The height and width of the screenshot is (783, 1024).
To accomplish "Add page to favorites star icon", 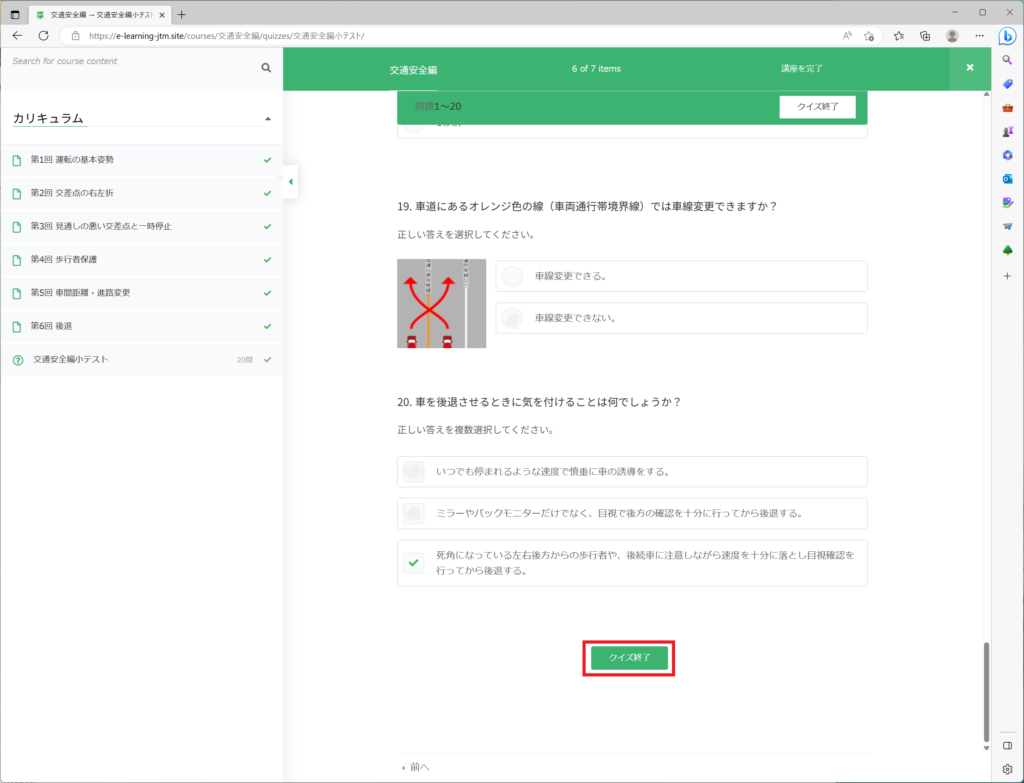I will click(869, 35).
